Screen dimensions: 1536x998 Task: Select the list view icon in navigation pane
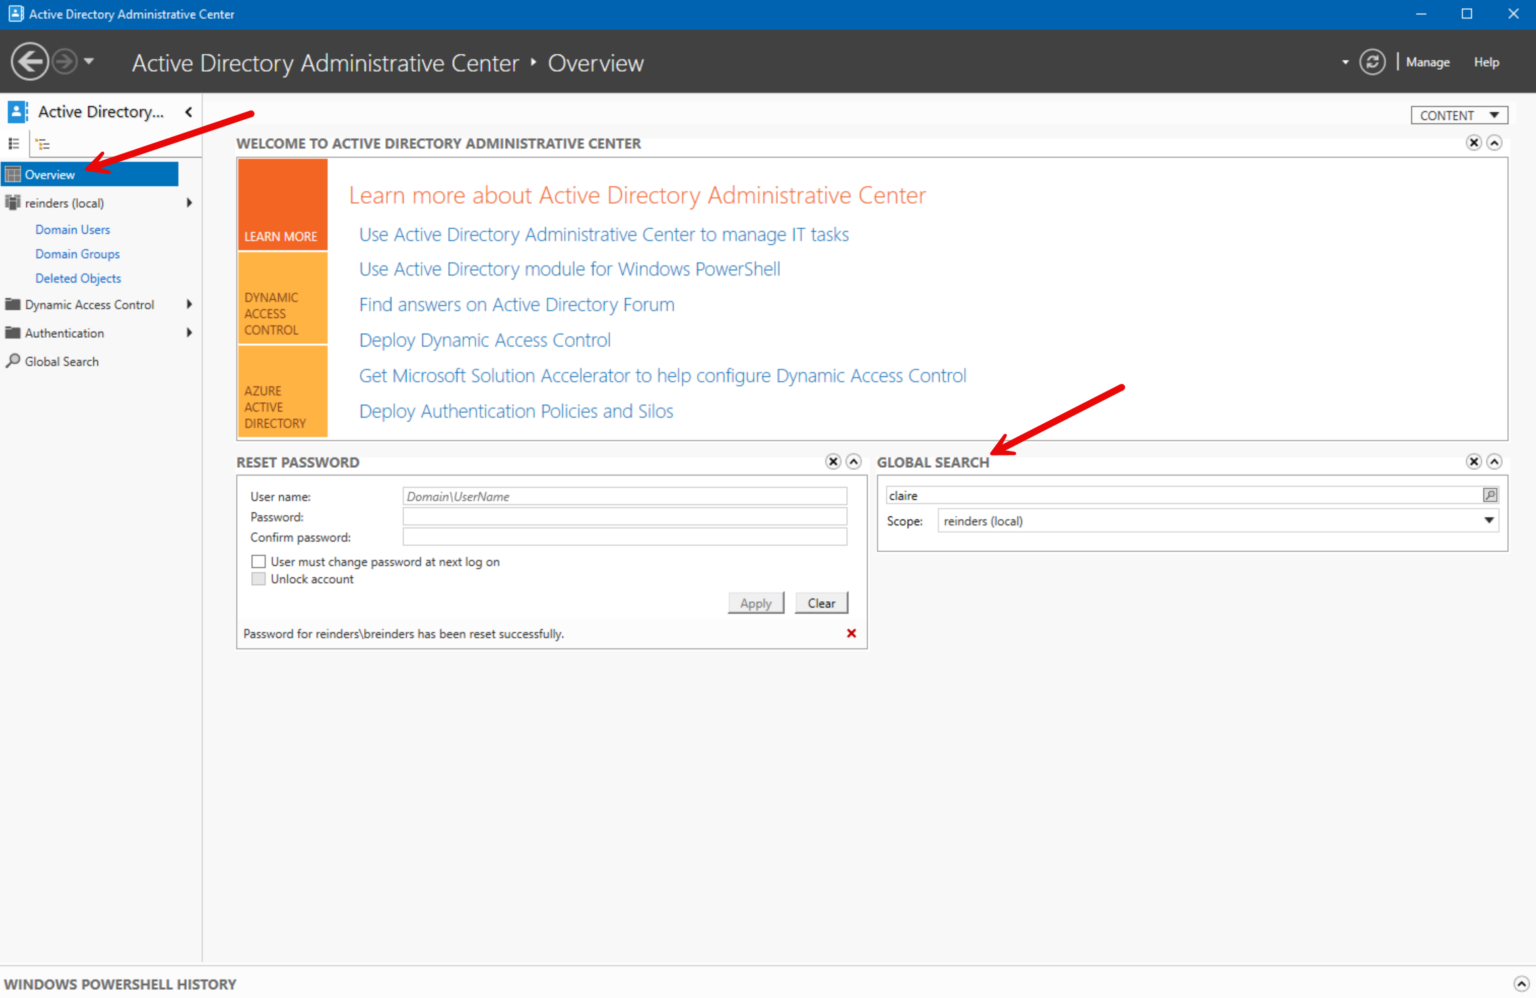coord(13,143)
